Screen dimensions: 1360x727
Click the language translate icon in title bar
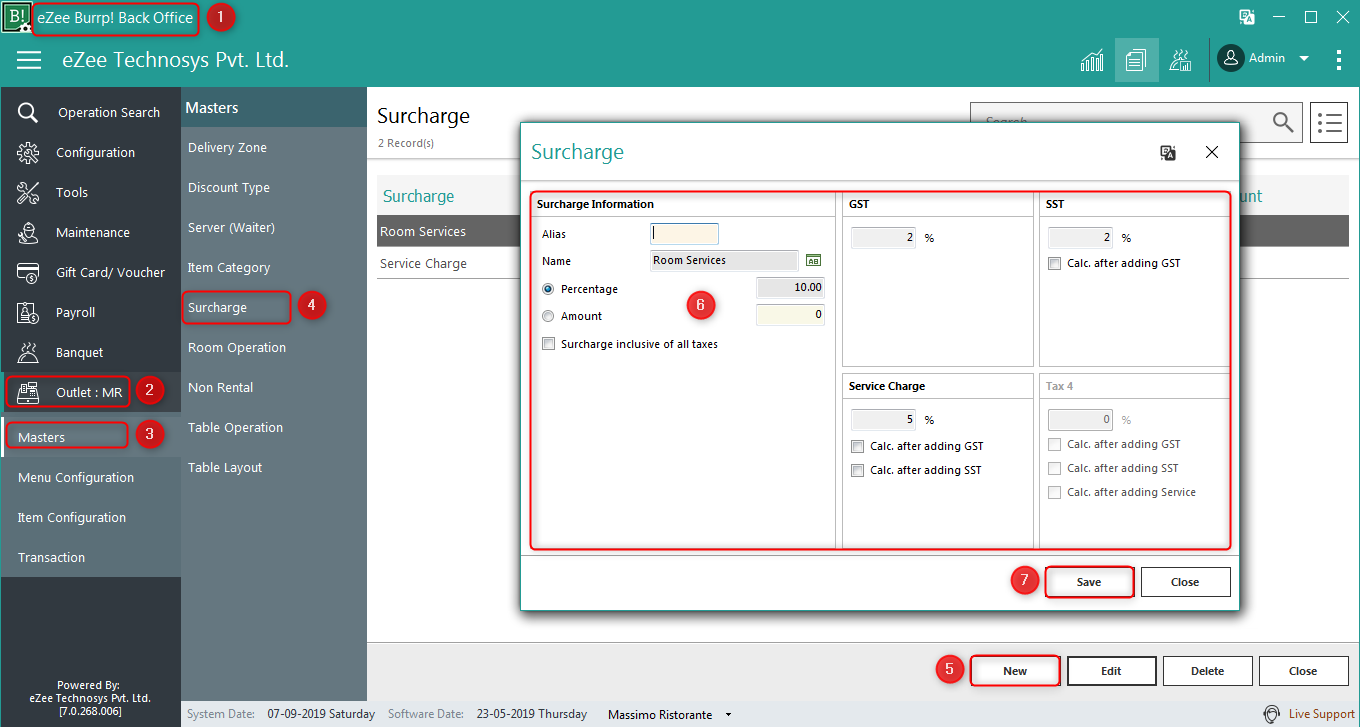(x=1246, y=17)
